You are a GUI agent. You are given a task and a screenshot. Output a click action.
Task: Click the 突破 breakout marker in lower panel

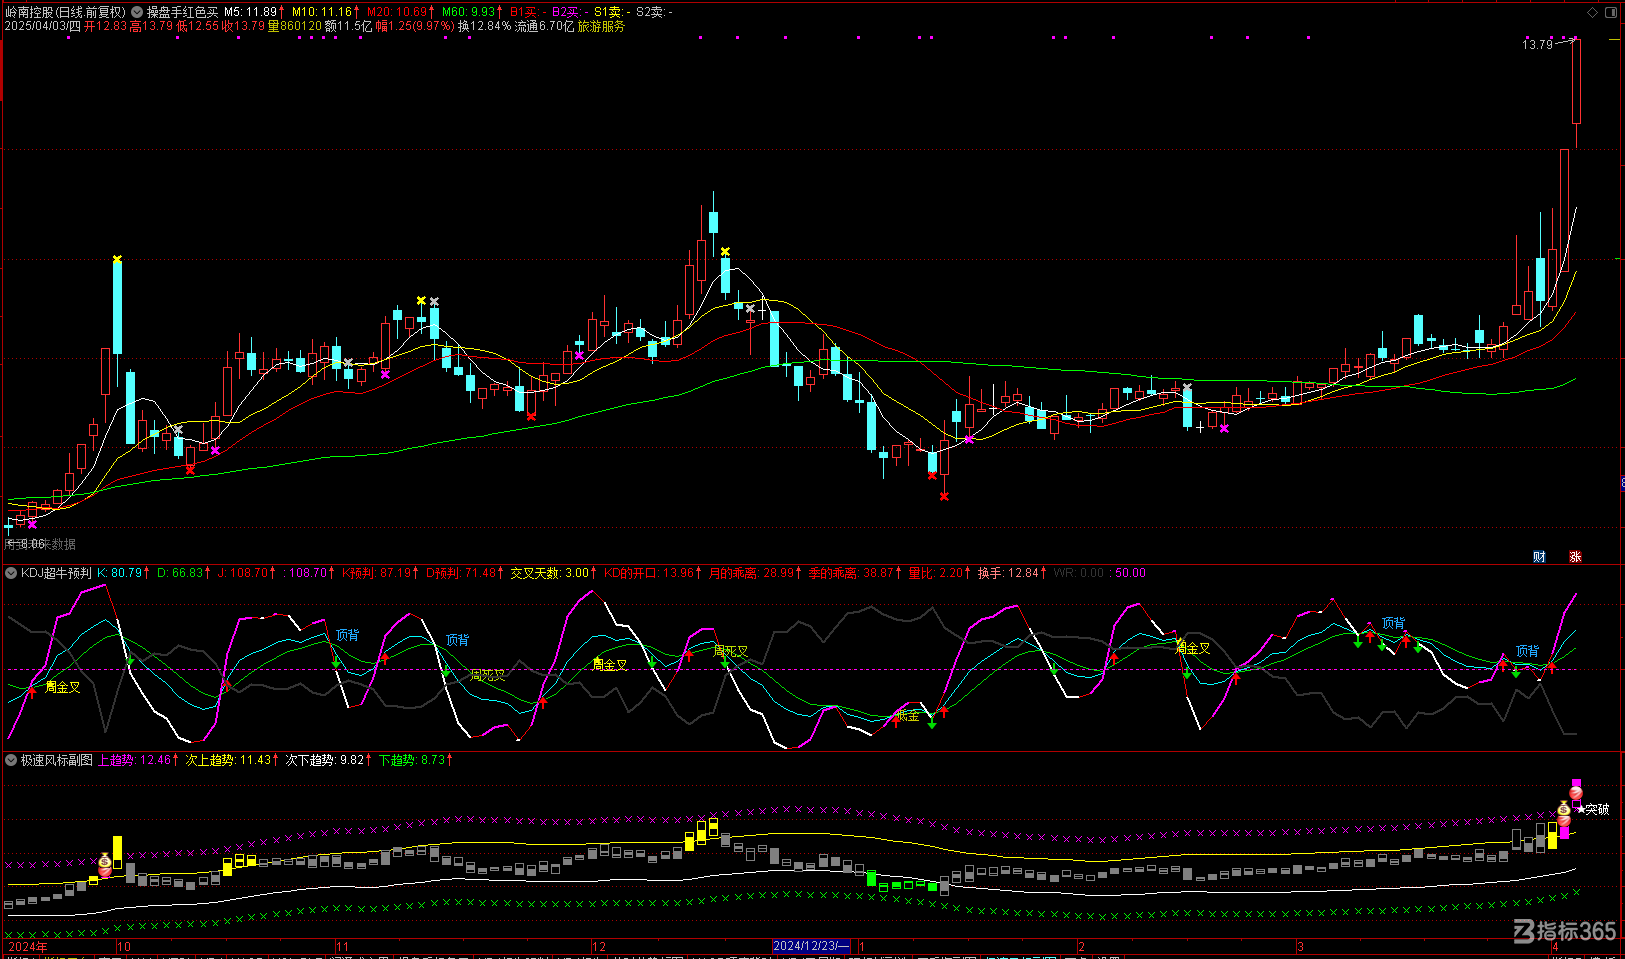point(1597,809)
